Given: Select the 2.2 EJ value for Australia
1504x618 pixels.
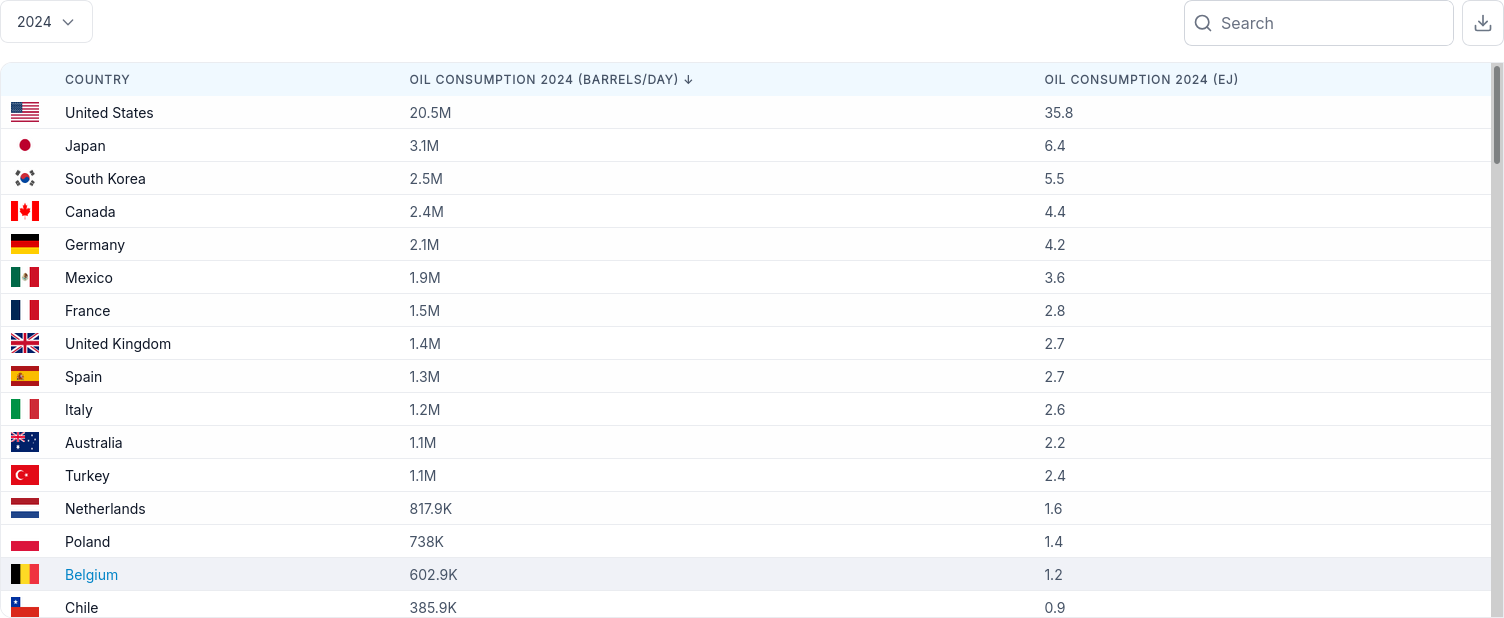Looking at the screenshot, I should [x=1055, y=443].
